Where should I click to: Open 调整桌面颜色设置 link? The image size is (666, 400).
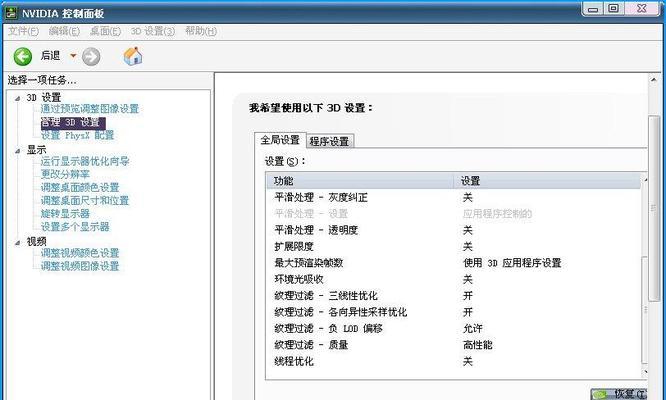tap(80, 188)
